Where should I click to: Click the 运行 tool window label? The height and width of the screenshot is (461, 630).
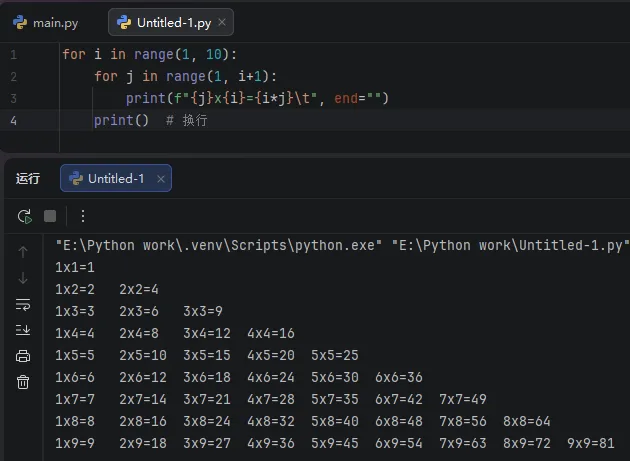(x=28, y=179)
